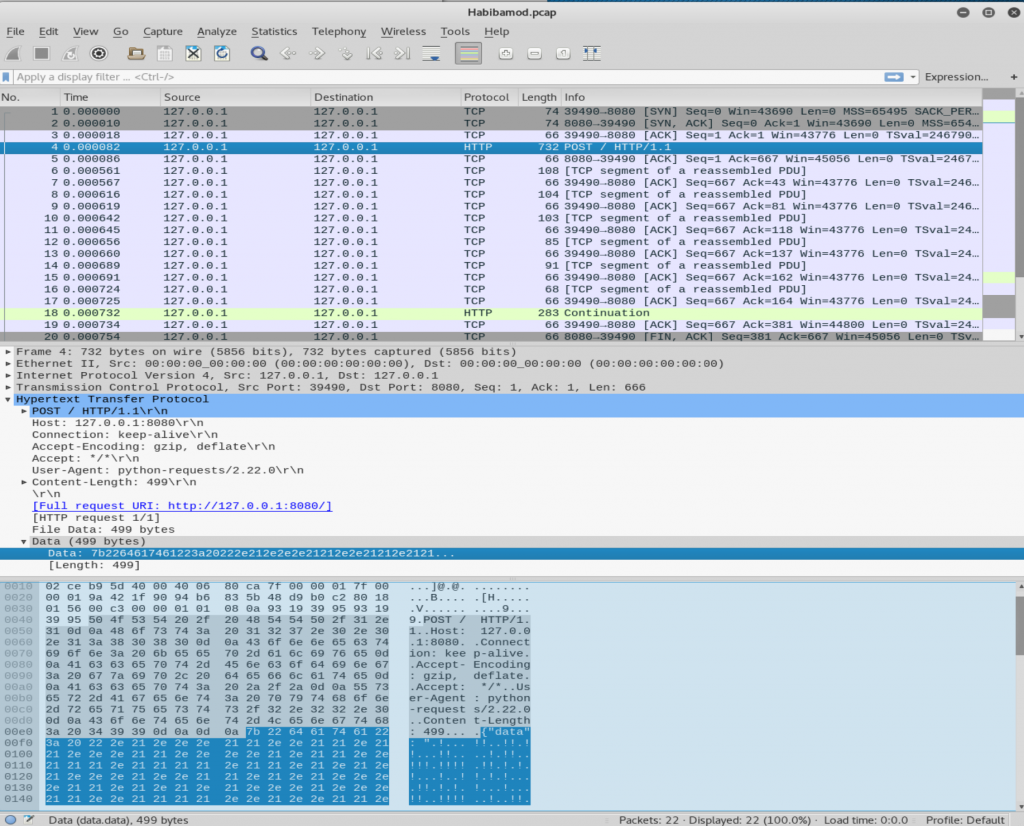Expand the Content-Length: 499 field
Screen dimensions: 1024x826
coord(24,482)
